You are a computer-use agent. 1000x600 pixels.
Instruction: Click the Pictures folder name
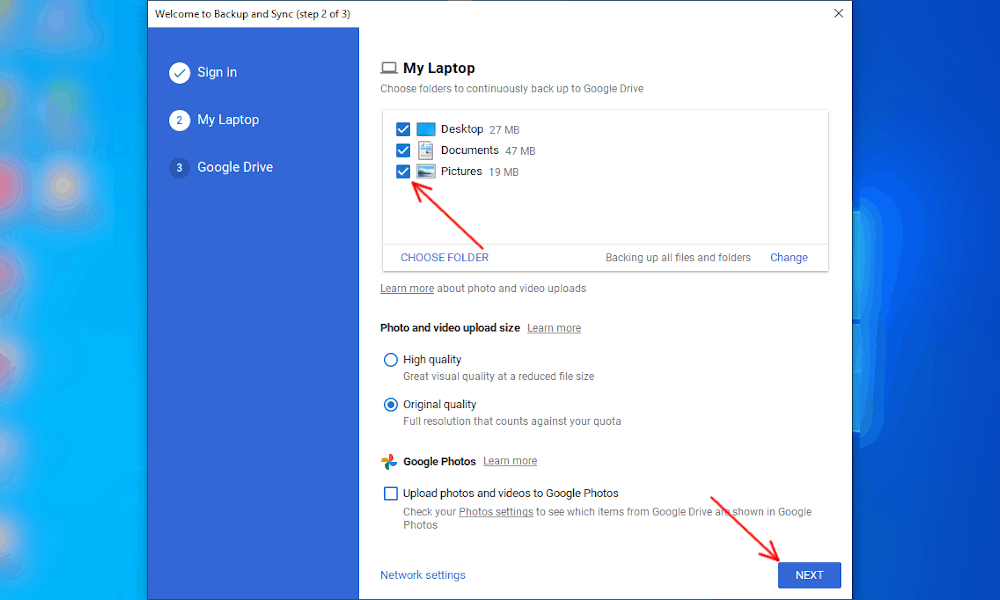point(461,172)
